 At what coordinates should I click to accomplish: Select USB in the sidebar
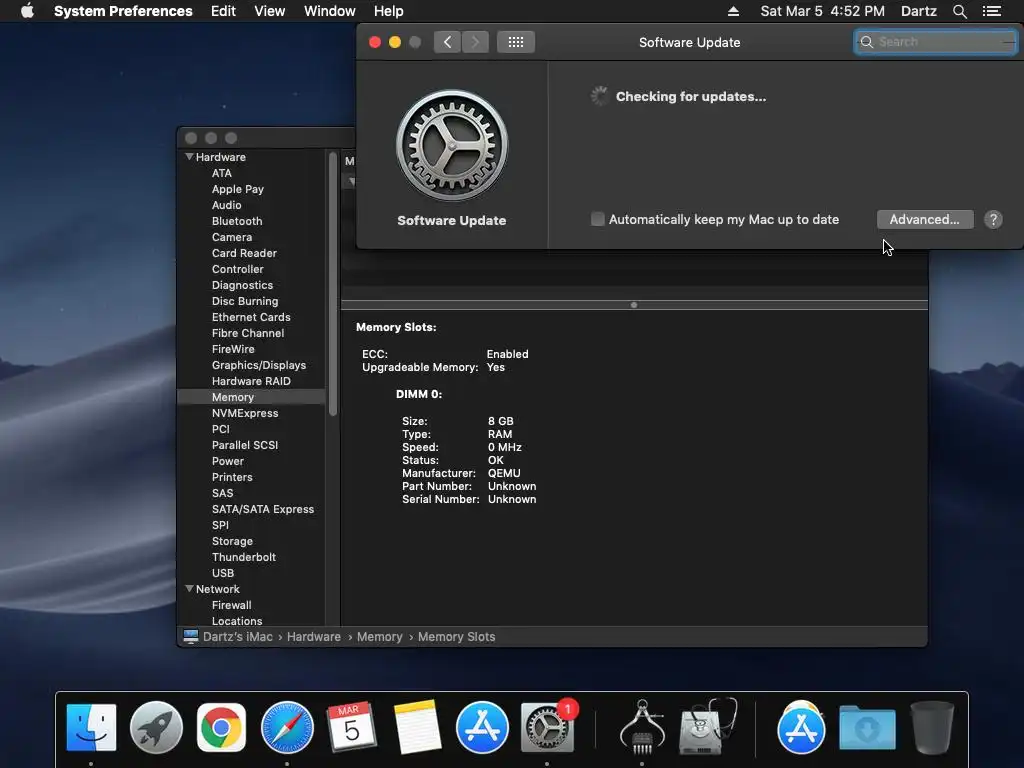(223, 573)
